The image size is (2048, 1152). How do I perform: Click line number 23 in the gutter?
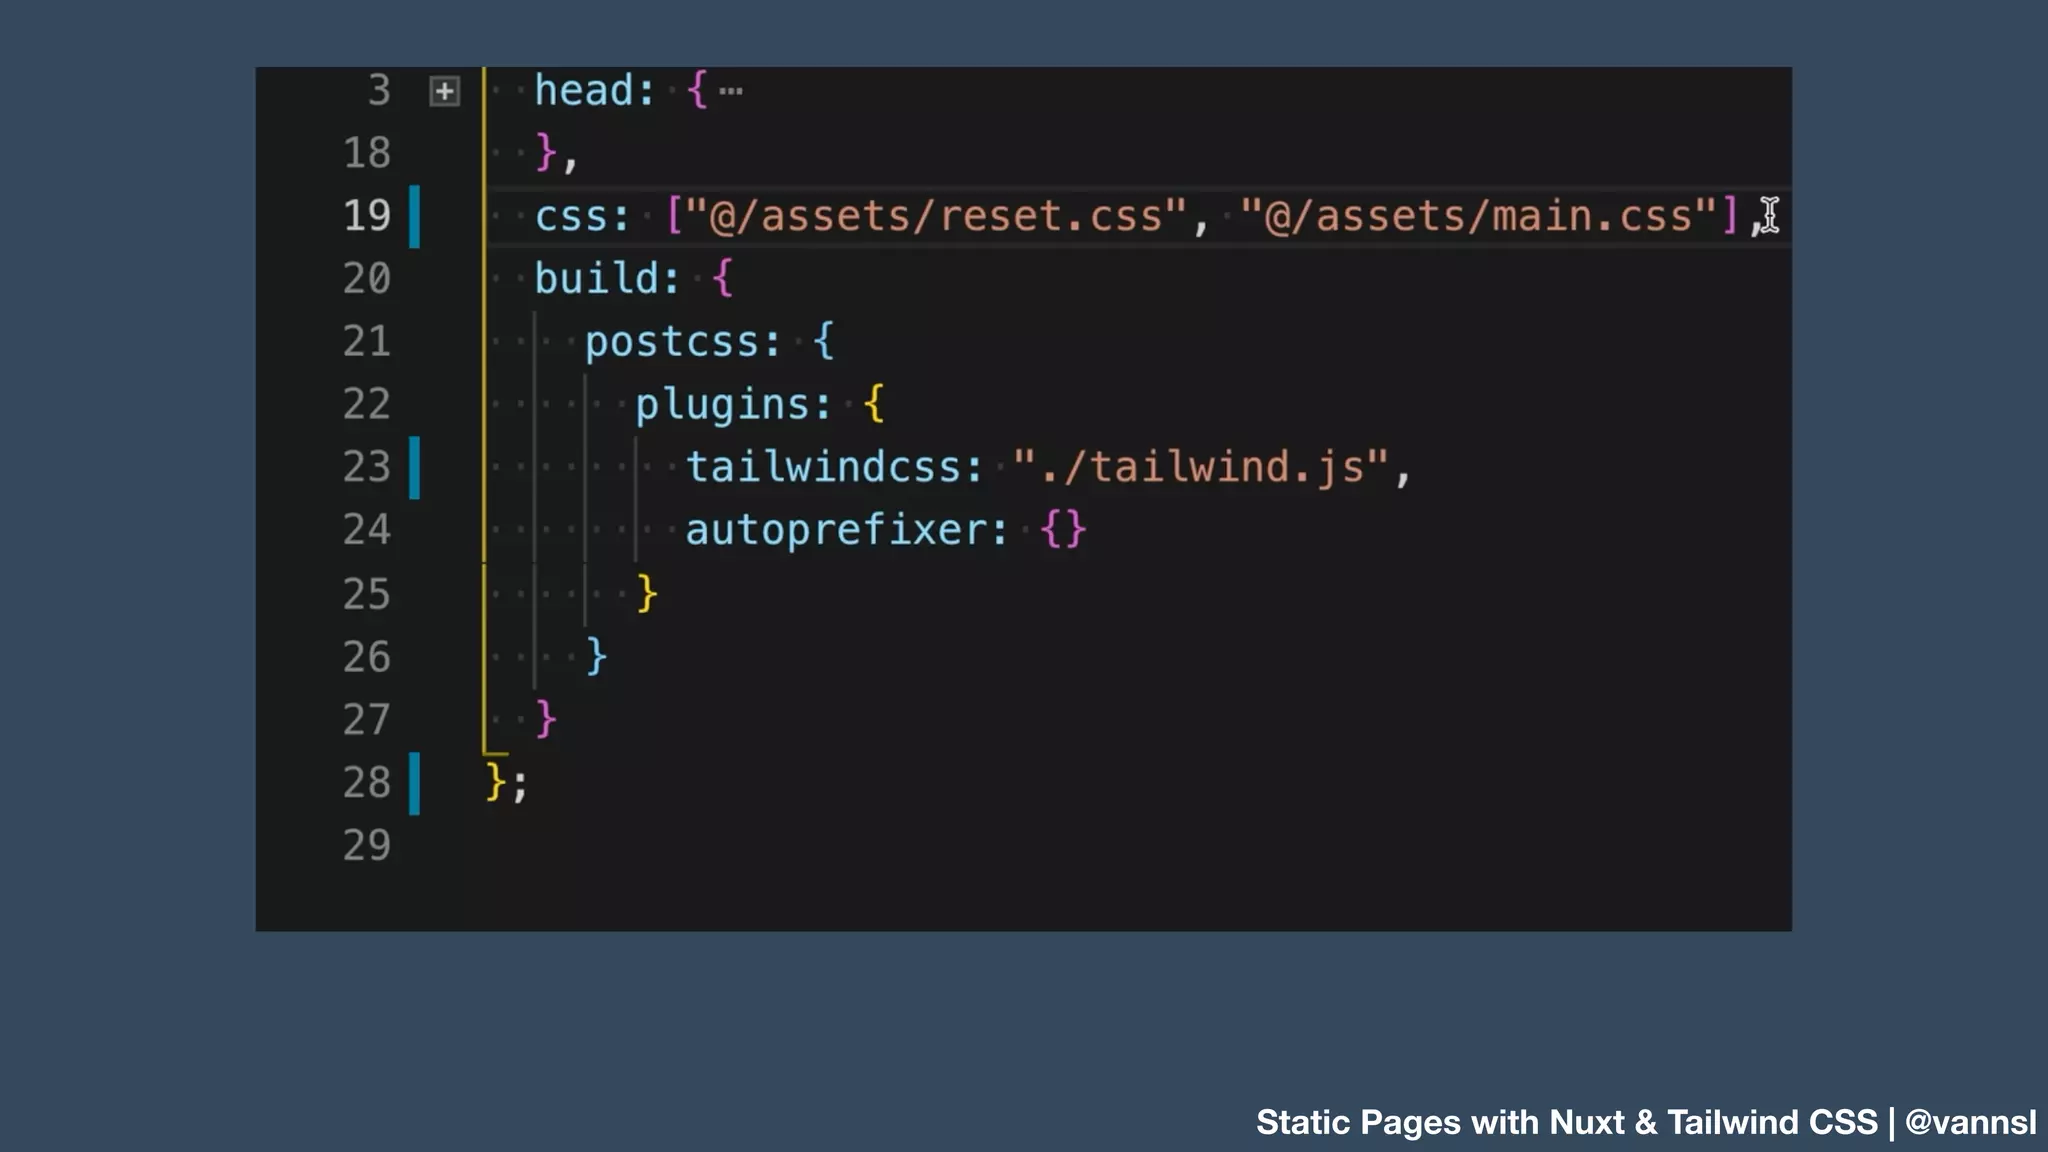[366, 467]
